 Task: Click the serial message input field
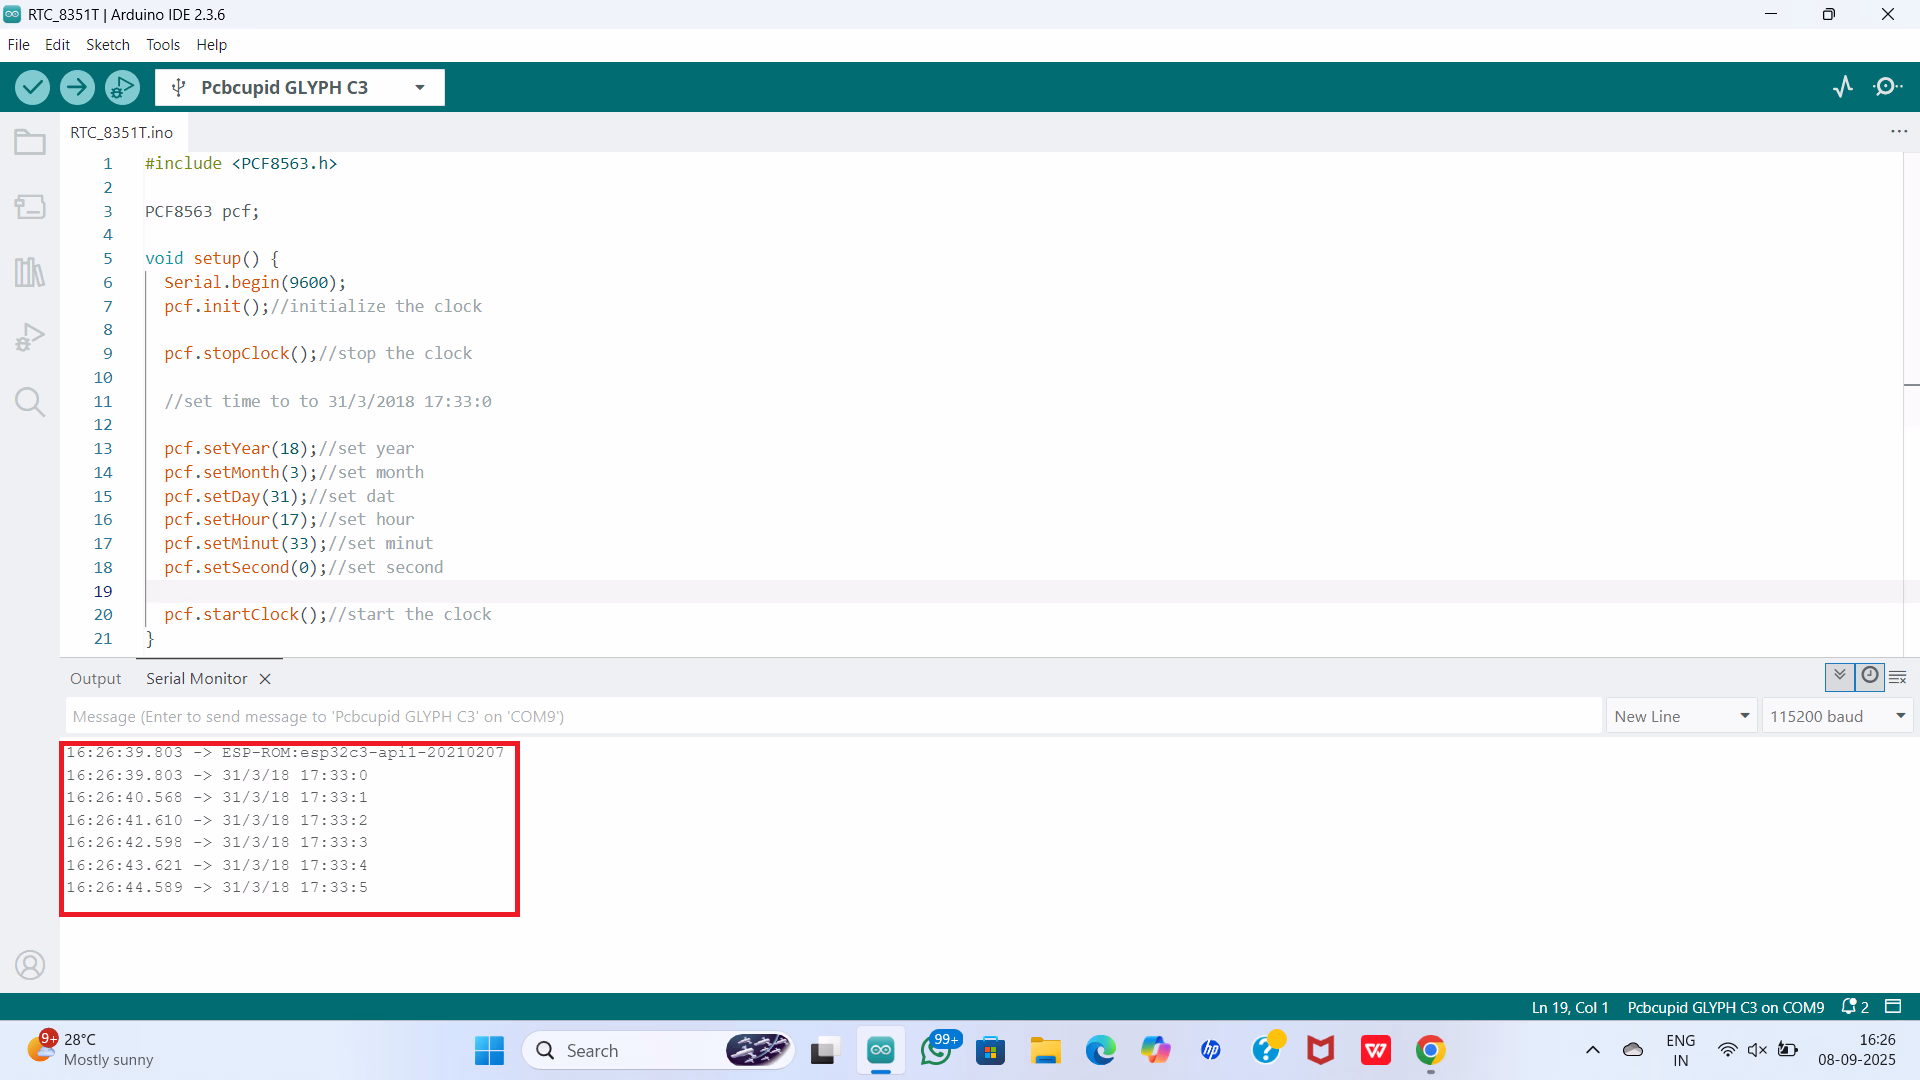coord(832,716)
